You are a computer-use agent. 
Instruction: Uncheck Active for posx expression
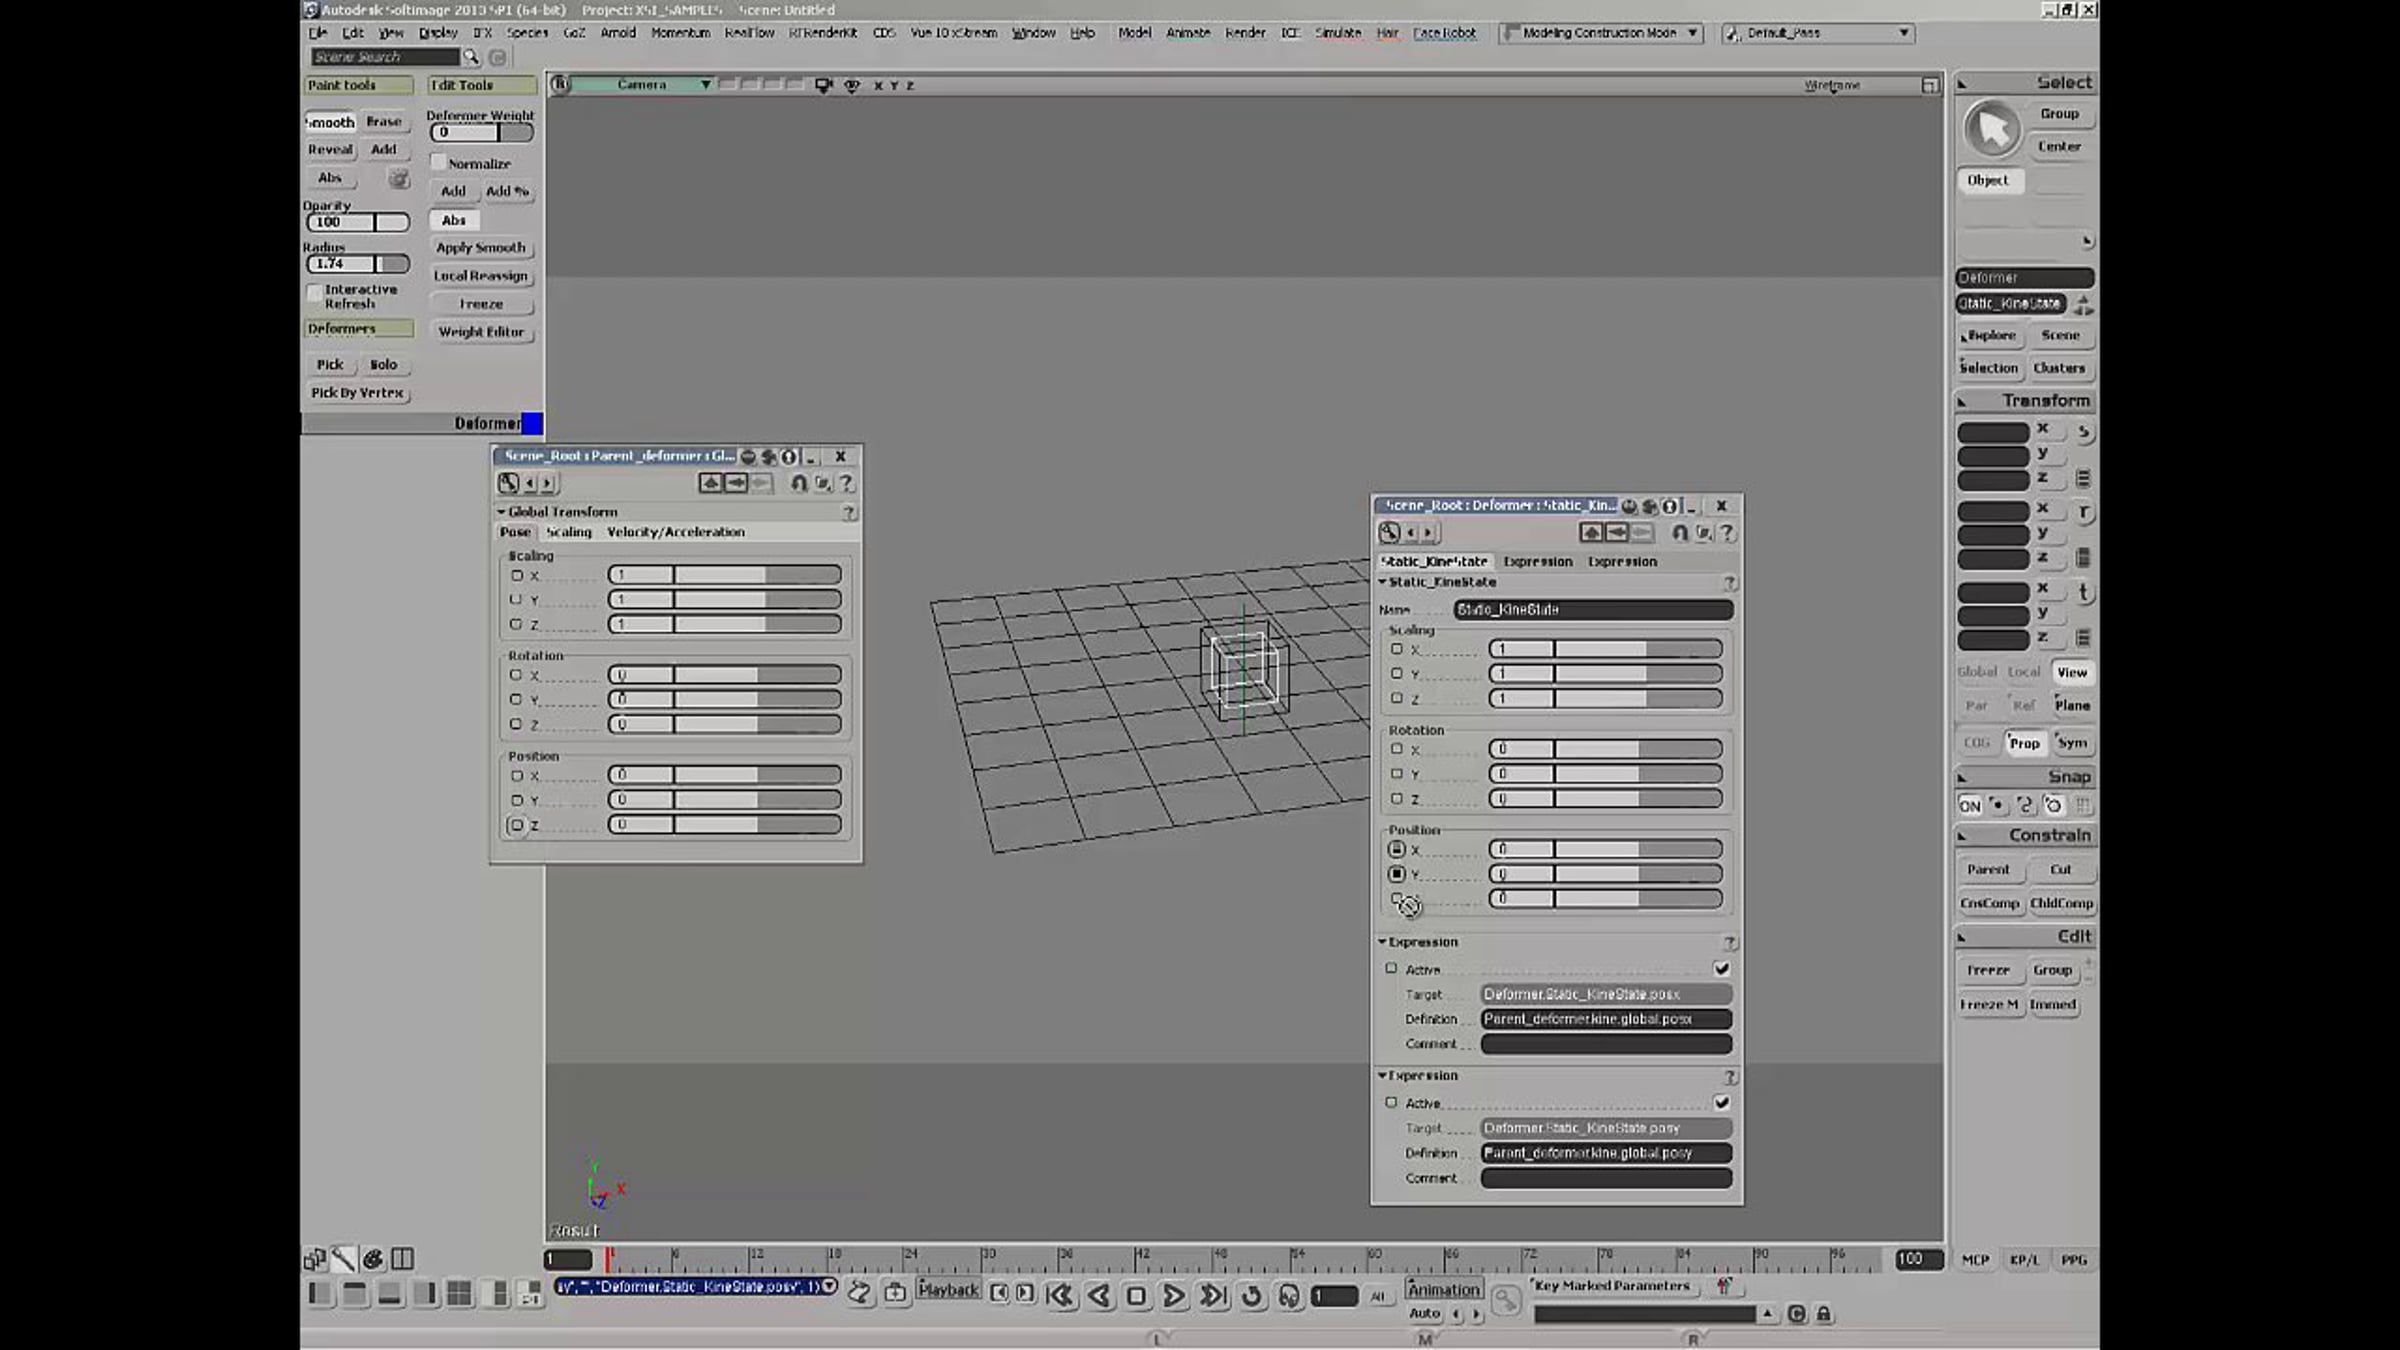[1721, 969]
